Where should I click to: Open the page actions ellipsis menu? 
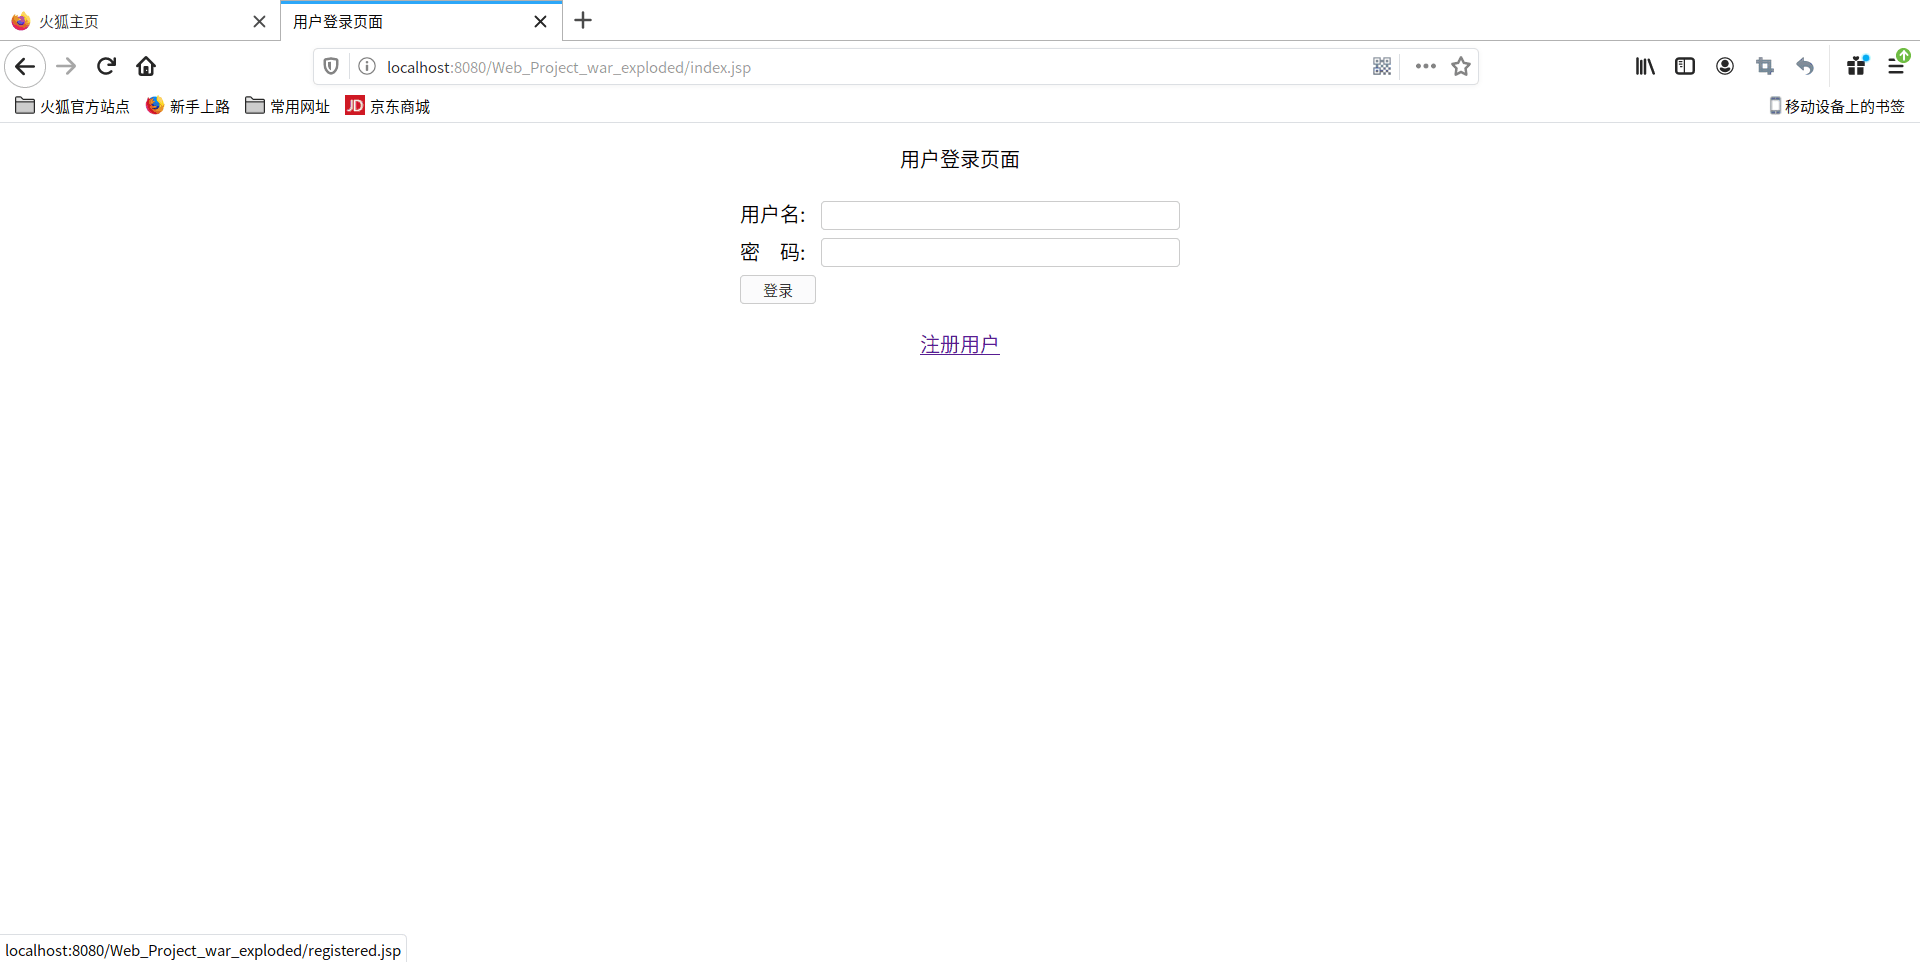click(x=1424, y=67)
